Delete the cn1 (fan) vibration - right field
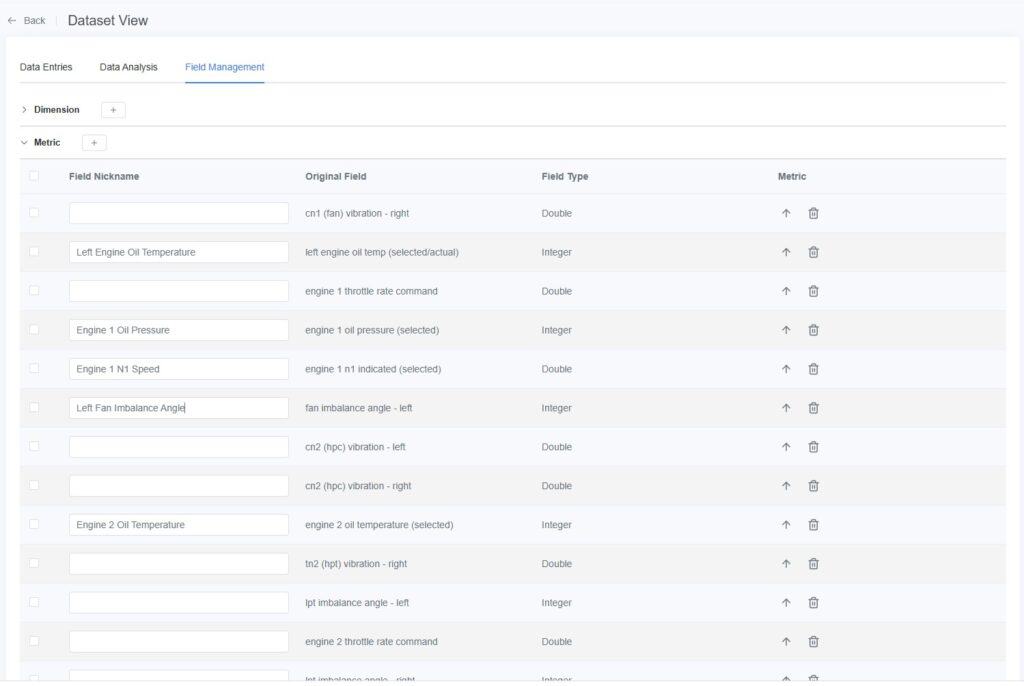Screen dimensions: 1024x686 pos(813,213)
